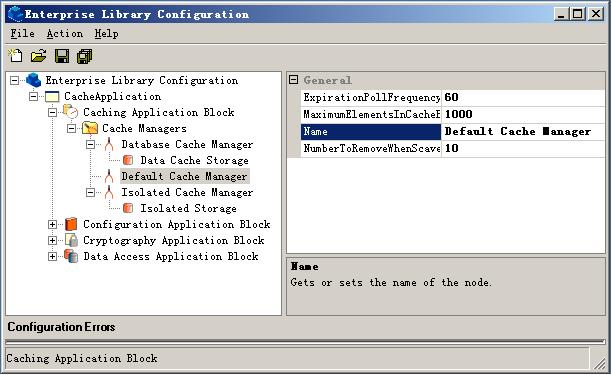Viewport: 612px width, 375px height.
Task: Expand the Cryptography Application Block node
Action: 52,240
